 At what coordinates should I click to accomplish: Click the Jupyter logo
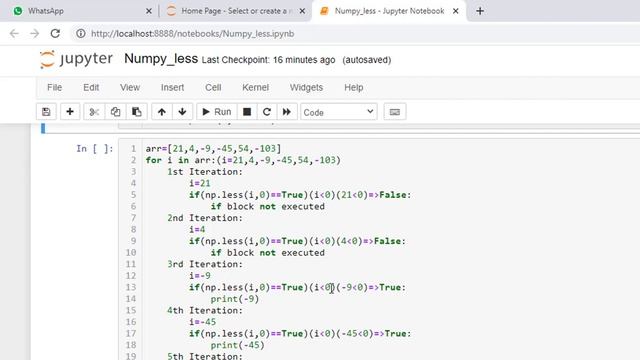[x=76, y=59]
